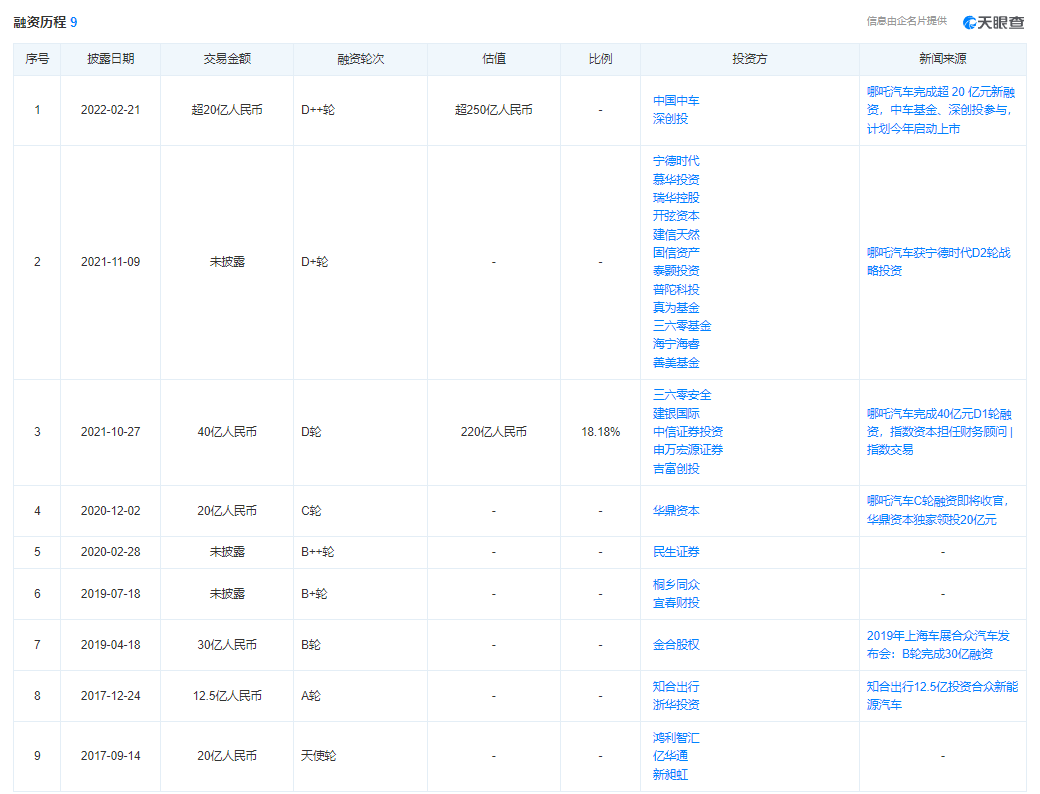
Task: Select round cell 天使轮
Action: click(318, 756)
